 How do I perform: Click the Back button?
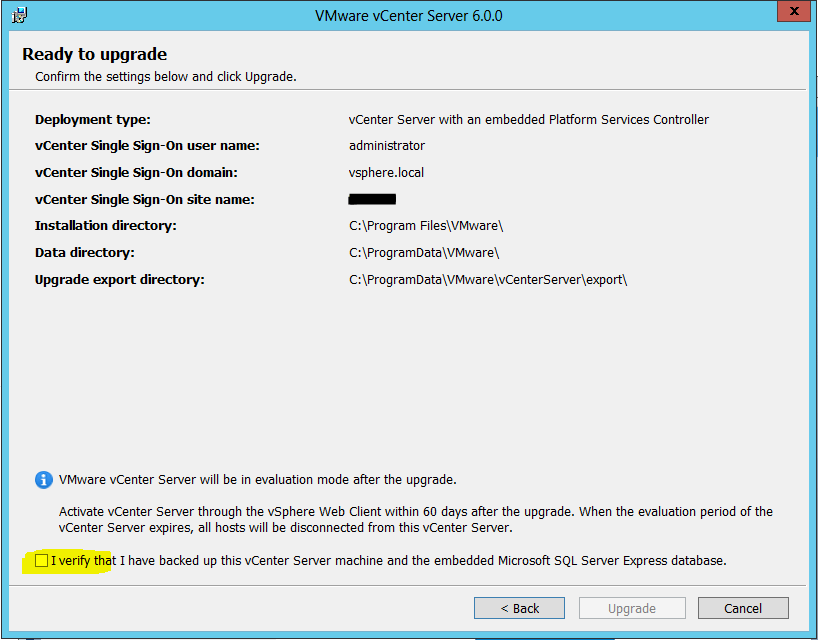[x=519, y=608]
